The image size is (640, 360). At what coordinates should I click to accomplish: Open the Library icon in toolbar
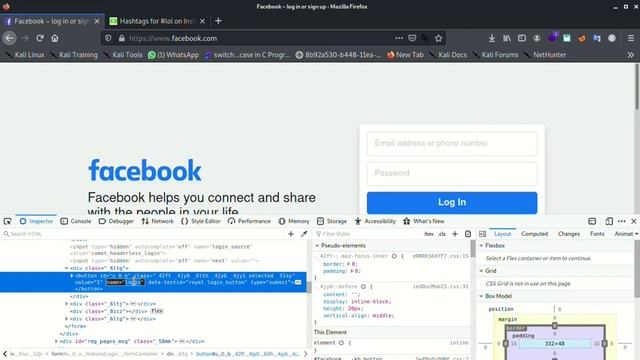pos(507,38)
